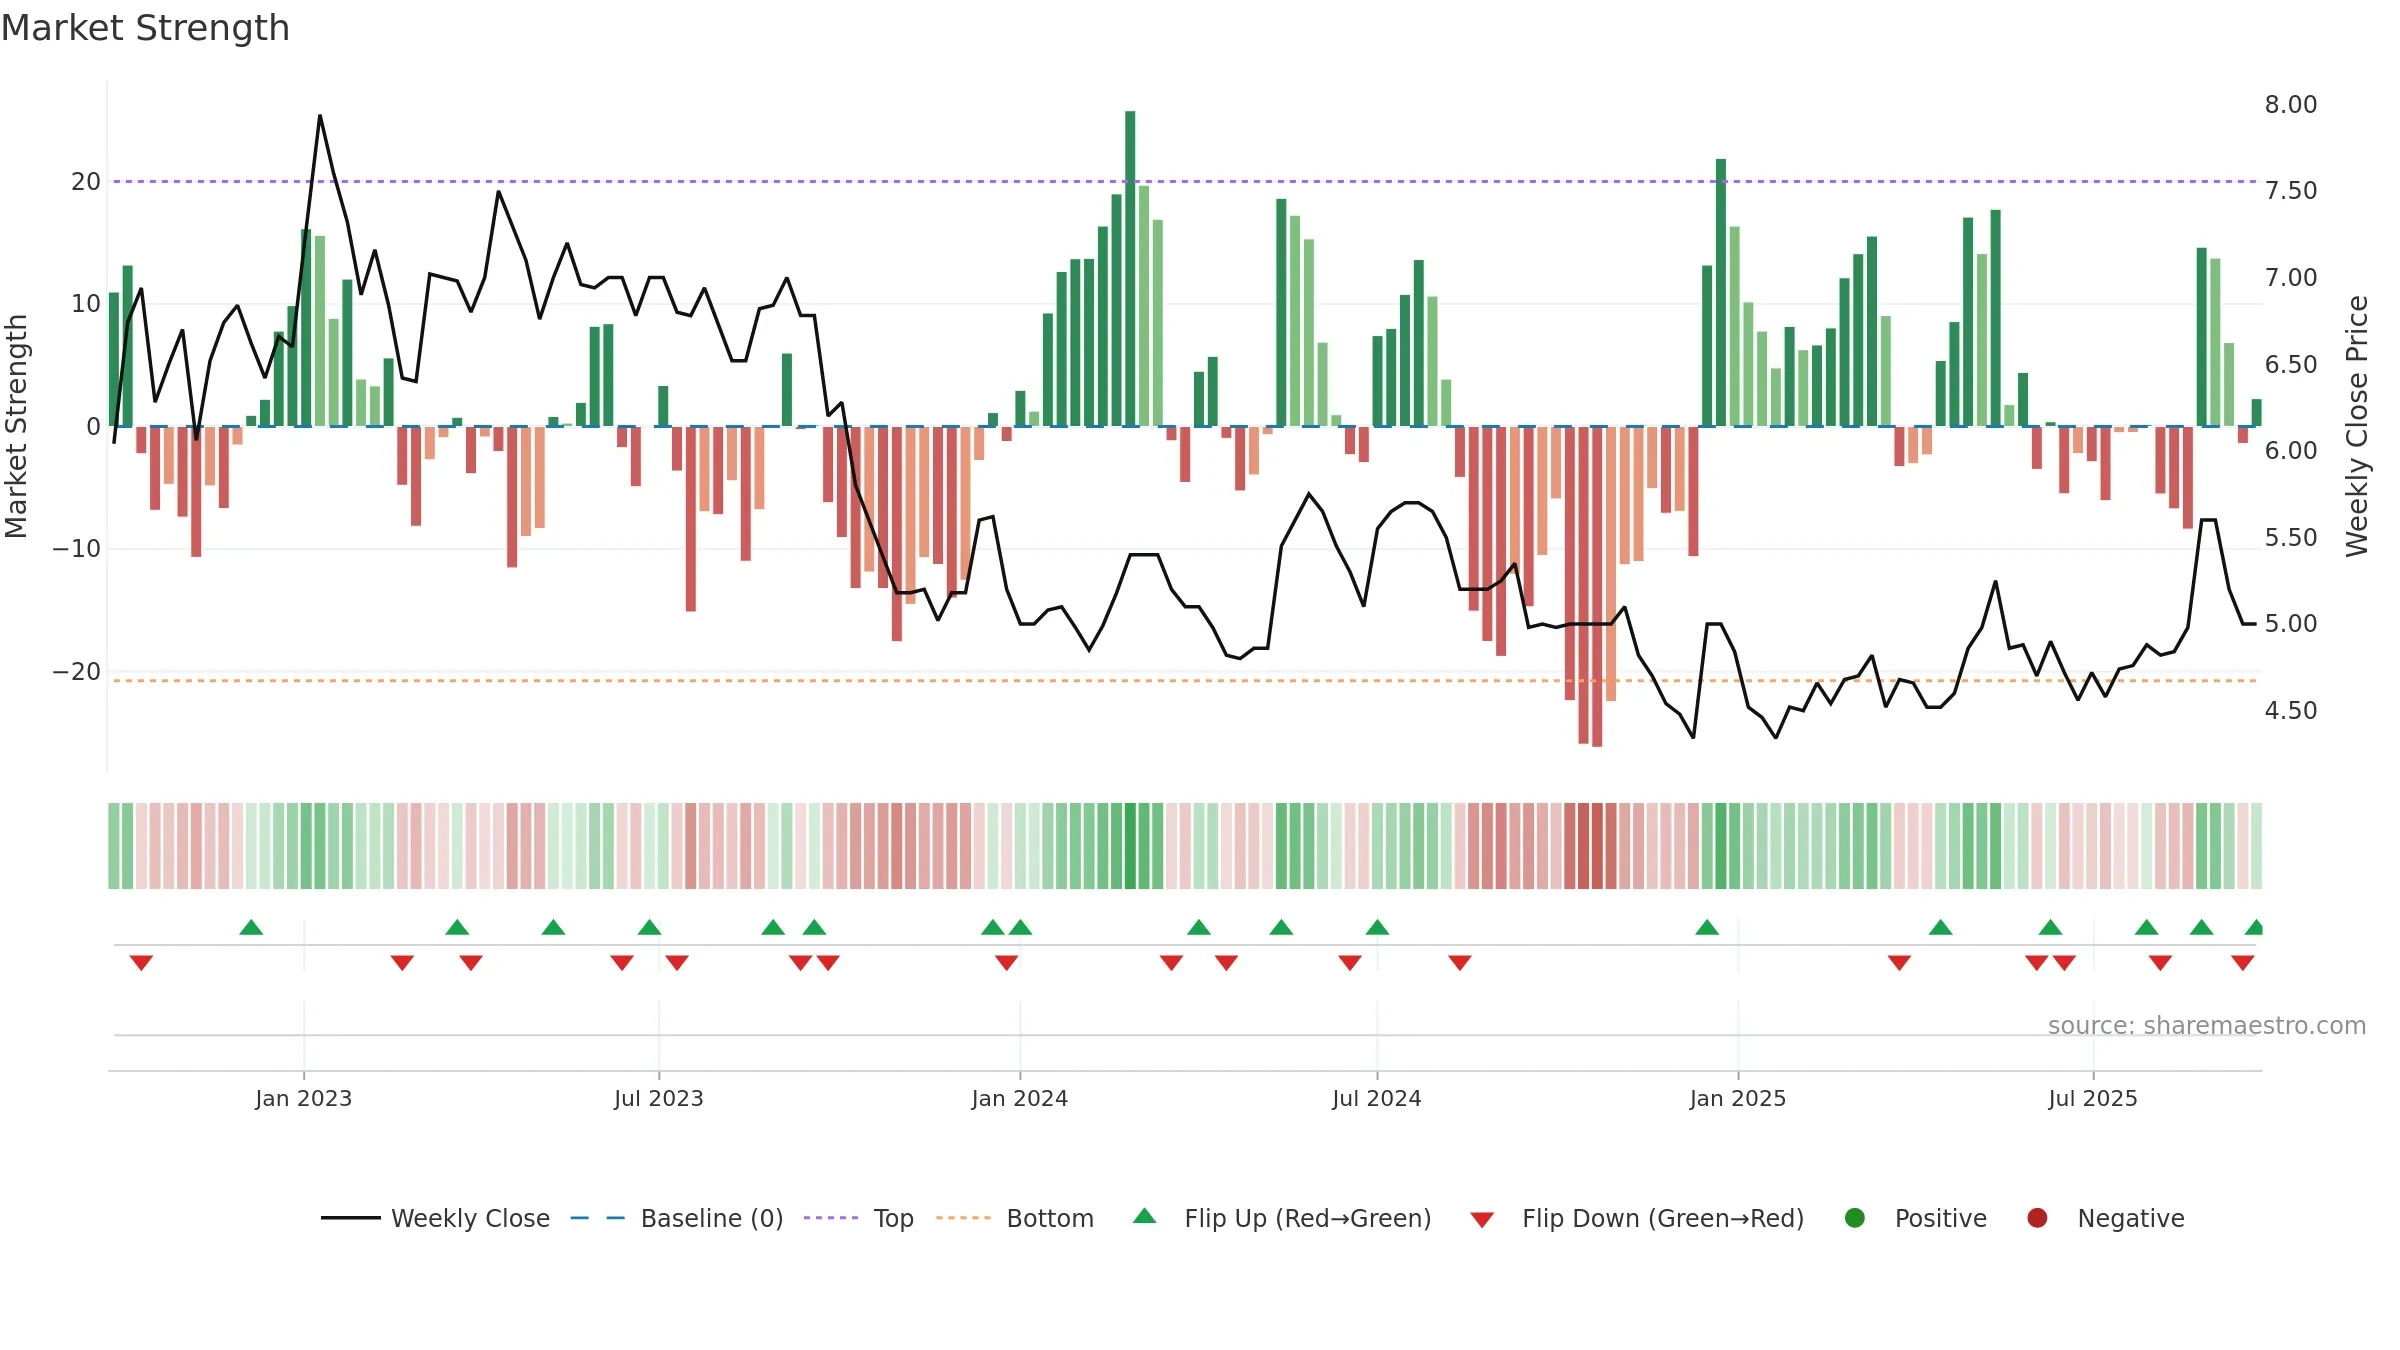Click the '−20' tick on the left axis

click(77, 672)
